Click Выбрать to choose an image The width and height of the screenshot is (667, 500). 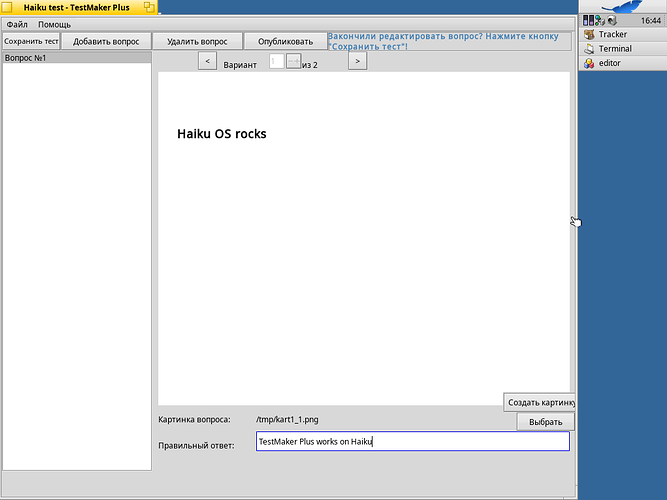click(546, 422)
